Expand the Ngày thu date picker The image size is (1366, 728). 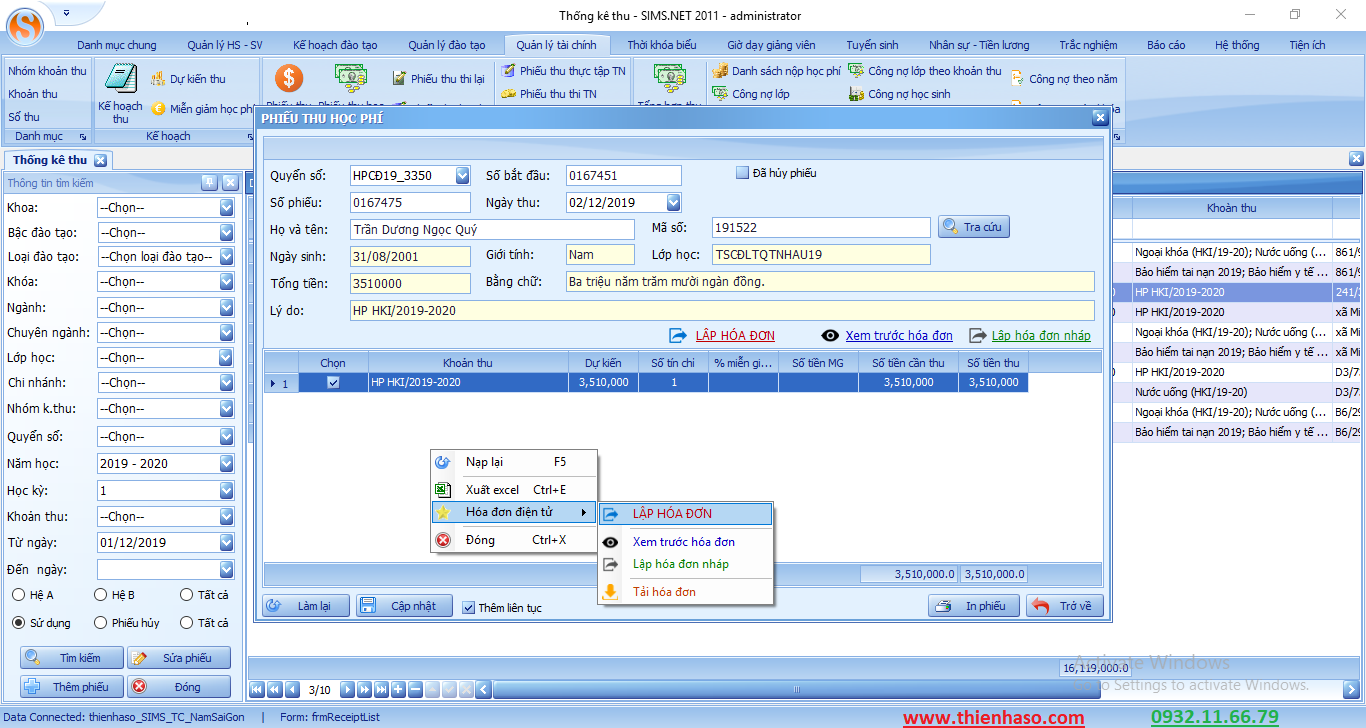(x=673, y=203)
